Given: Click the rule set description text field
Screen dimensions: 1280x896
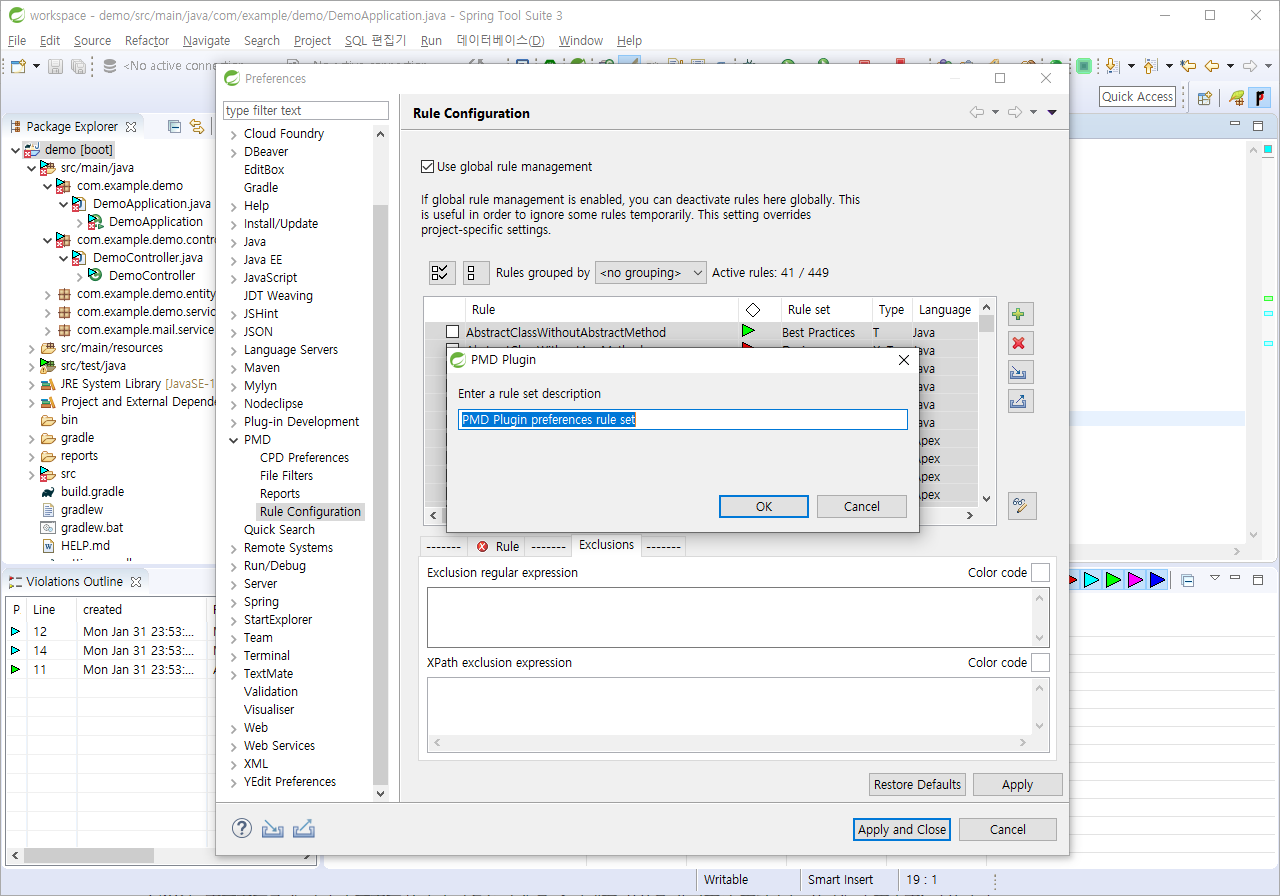Looking at the screenshot, I should 683,420.
